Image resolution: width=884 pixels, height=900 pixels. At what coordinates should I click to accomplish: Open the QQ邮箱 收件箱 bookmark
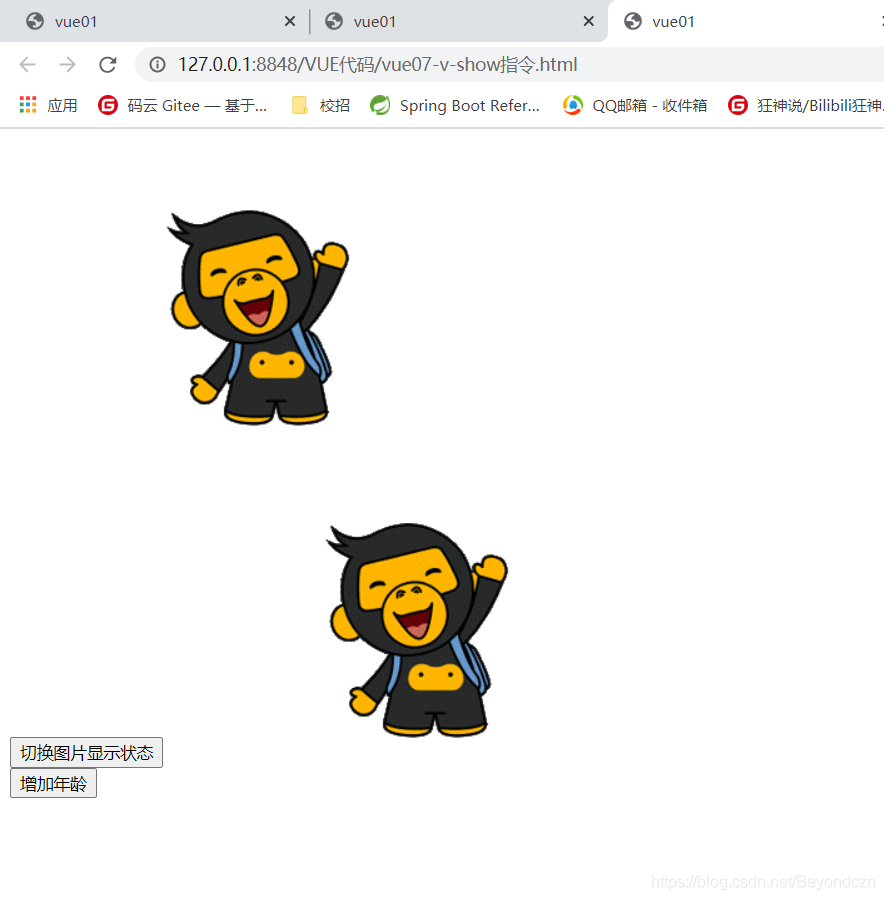tap(635, 106)
